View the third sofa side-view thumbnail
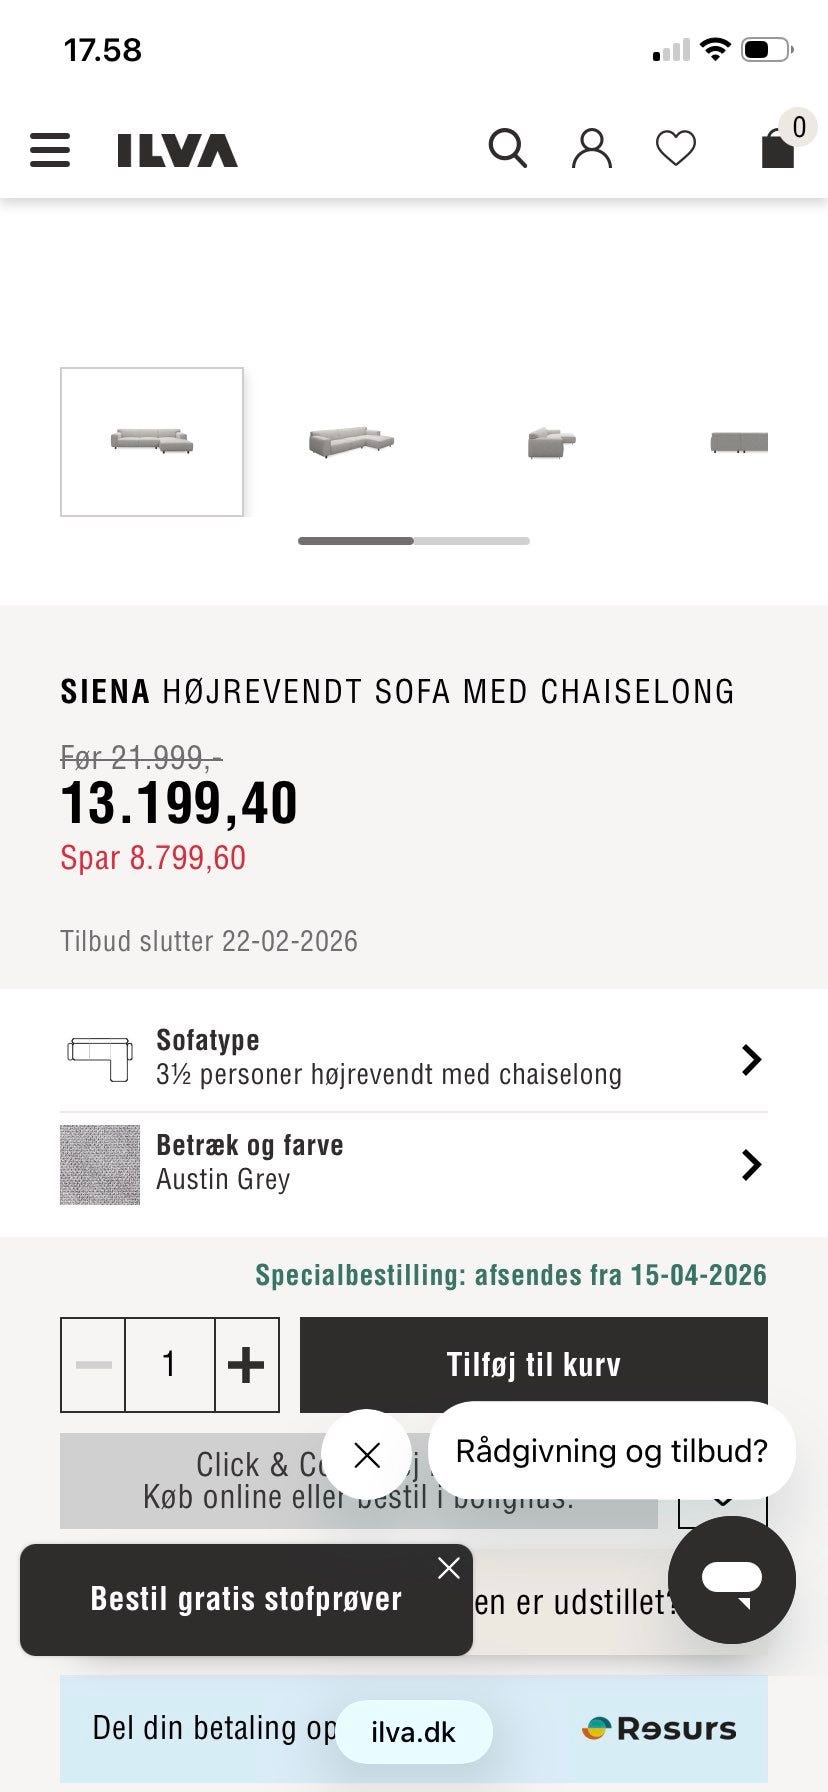Image resolution: width=828 pixels, height=1792 pixels. click(551, 441)
